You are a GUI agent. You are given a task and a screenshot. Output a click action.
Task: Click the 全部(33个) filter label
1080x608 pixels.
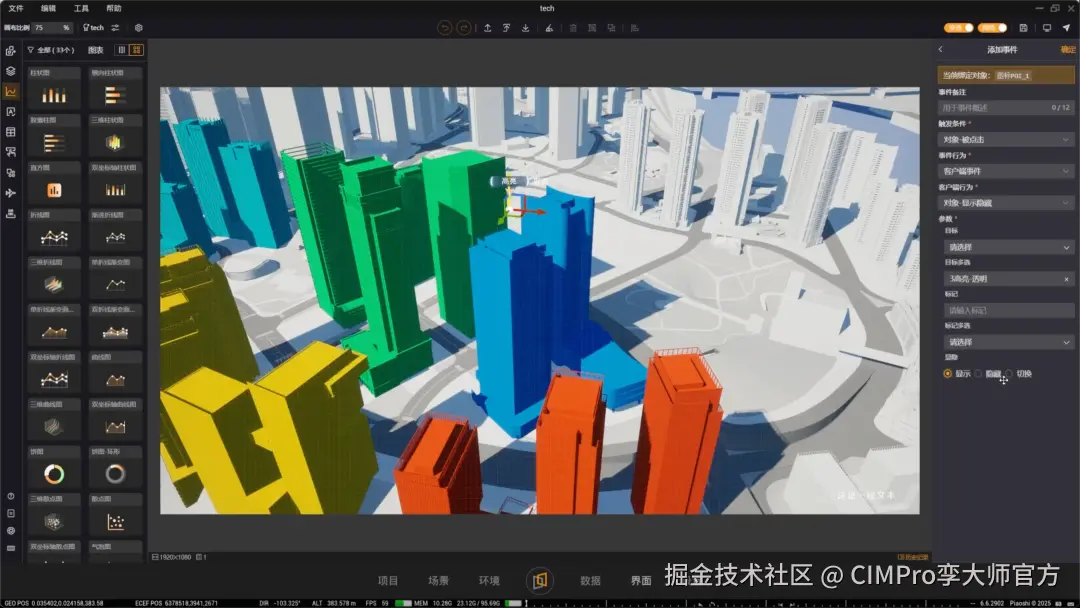(55, 49)
